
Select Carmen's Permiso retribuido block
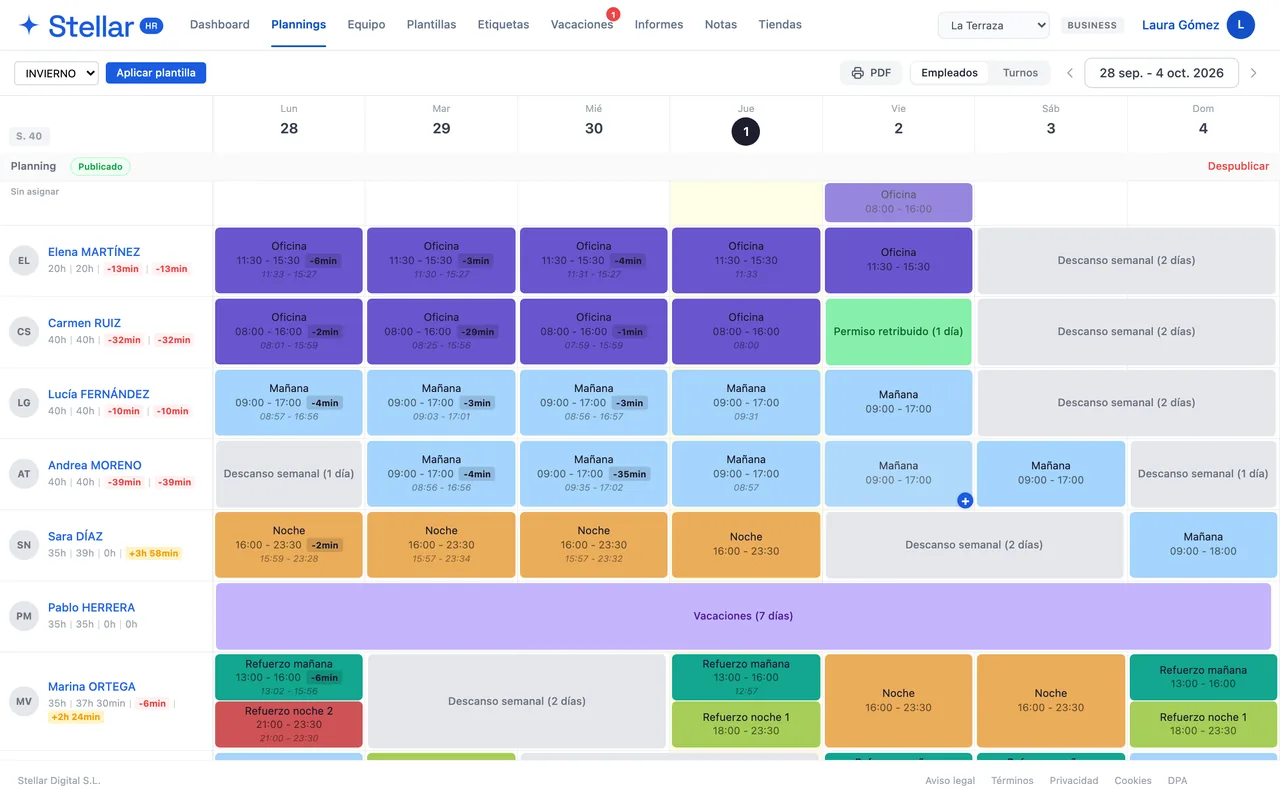pos(898,331)
